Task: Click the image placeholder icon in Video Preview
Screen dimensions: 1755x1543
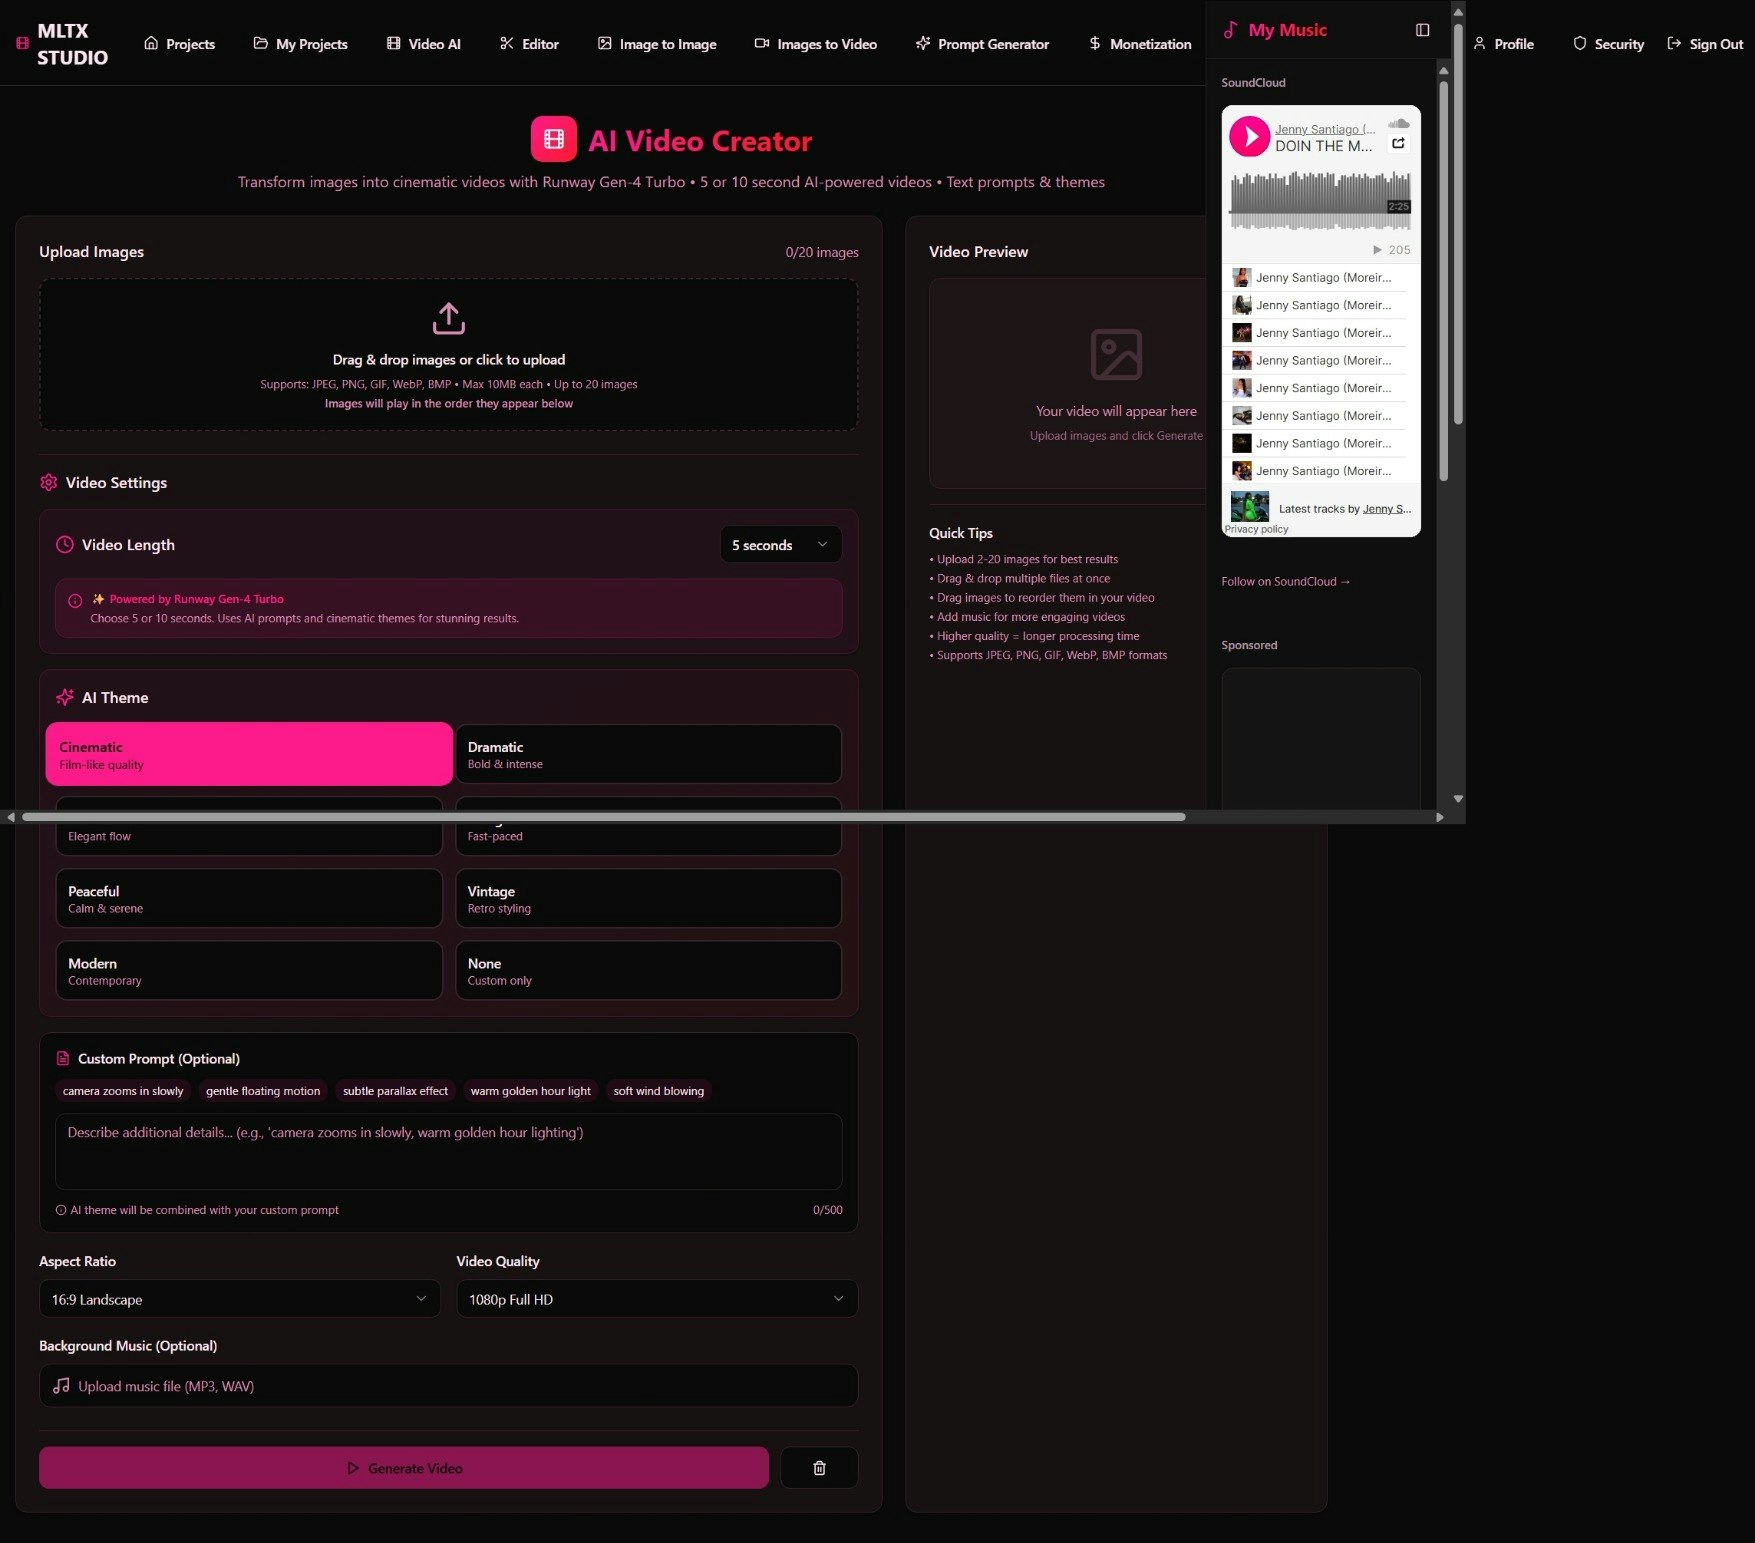Action: (x=1116, y=354)
